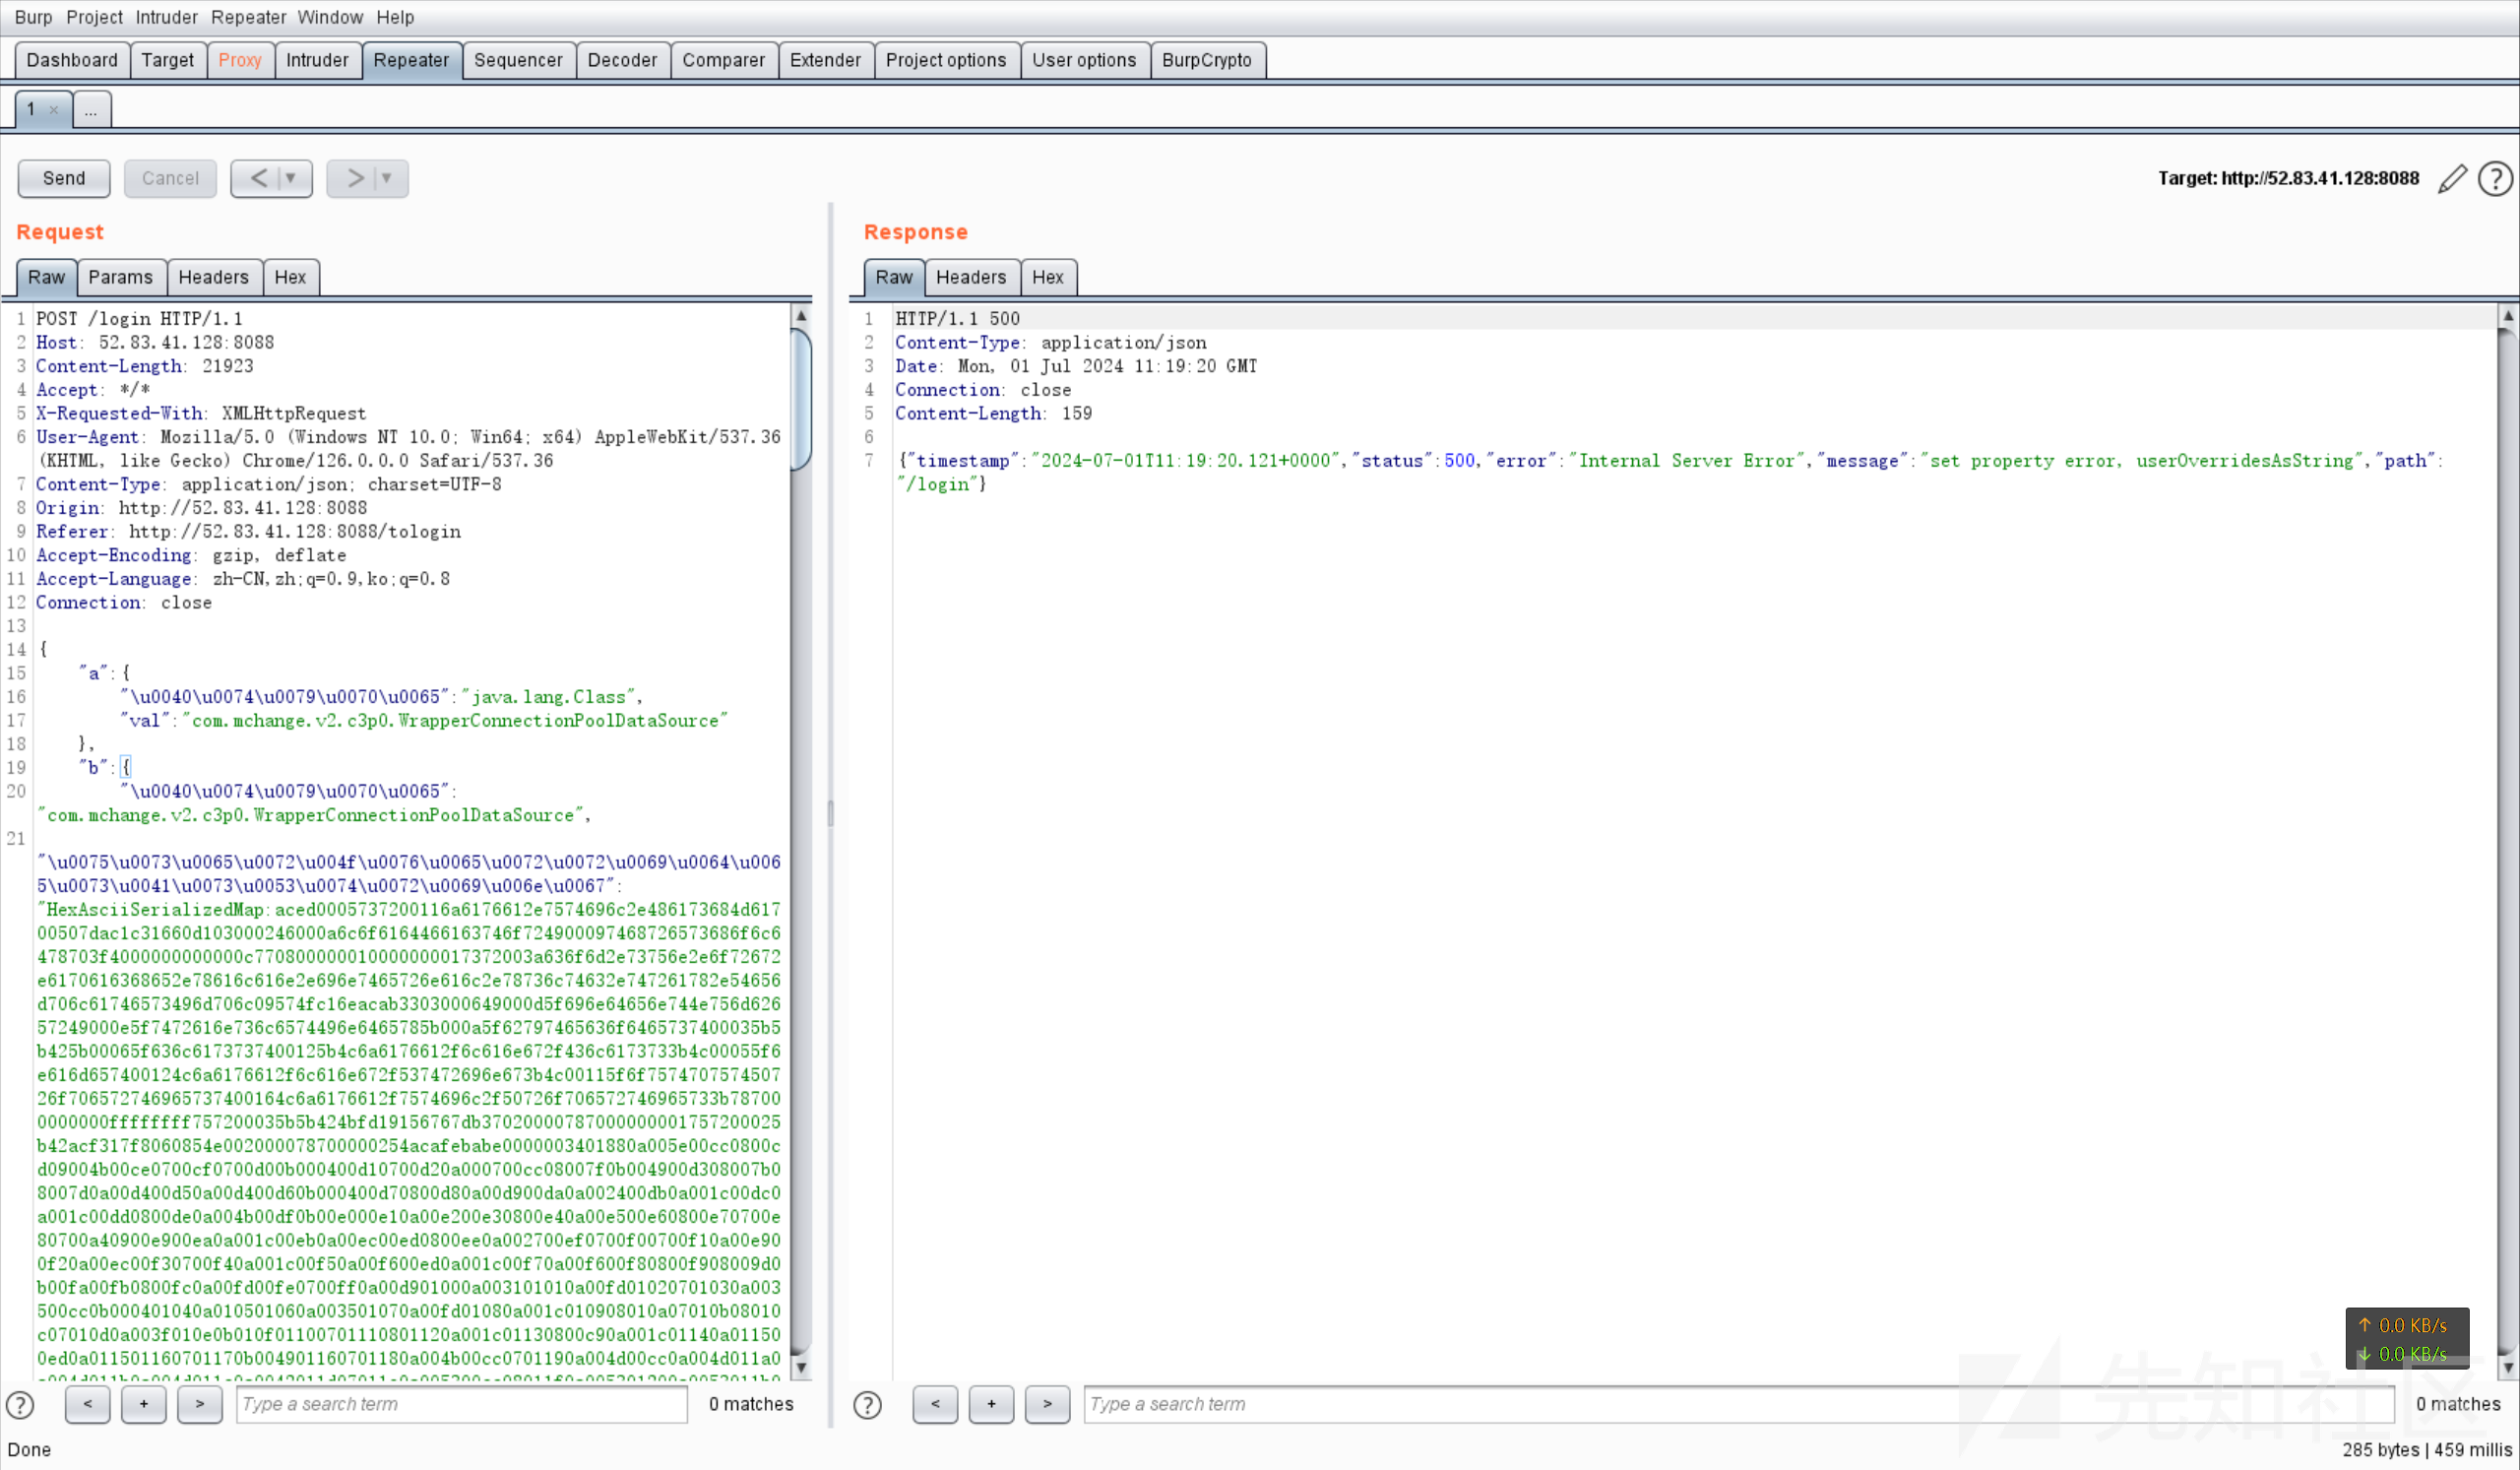The image size is (2520, 1470).
Task: Open response search options plus button
Action: click(x=991, y=1404)
